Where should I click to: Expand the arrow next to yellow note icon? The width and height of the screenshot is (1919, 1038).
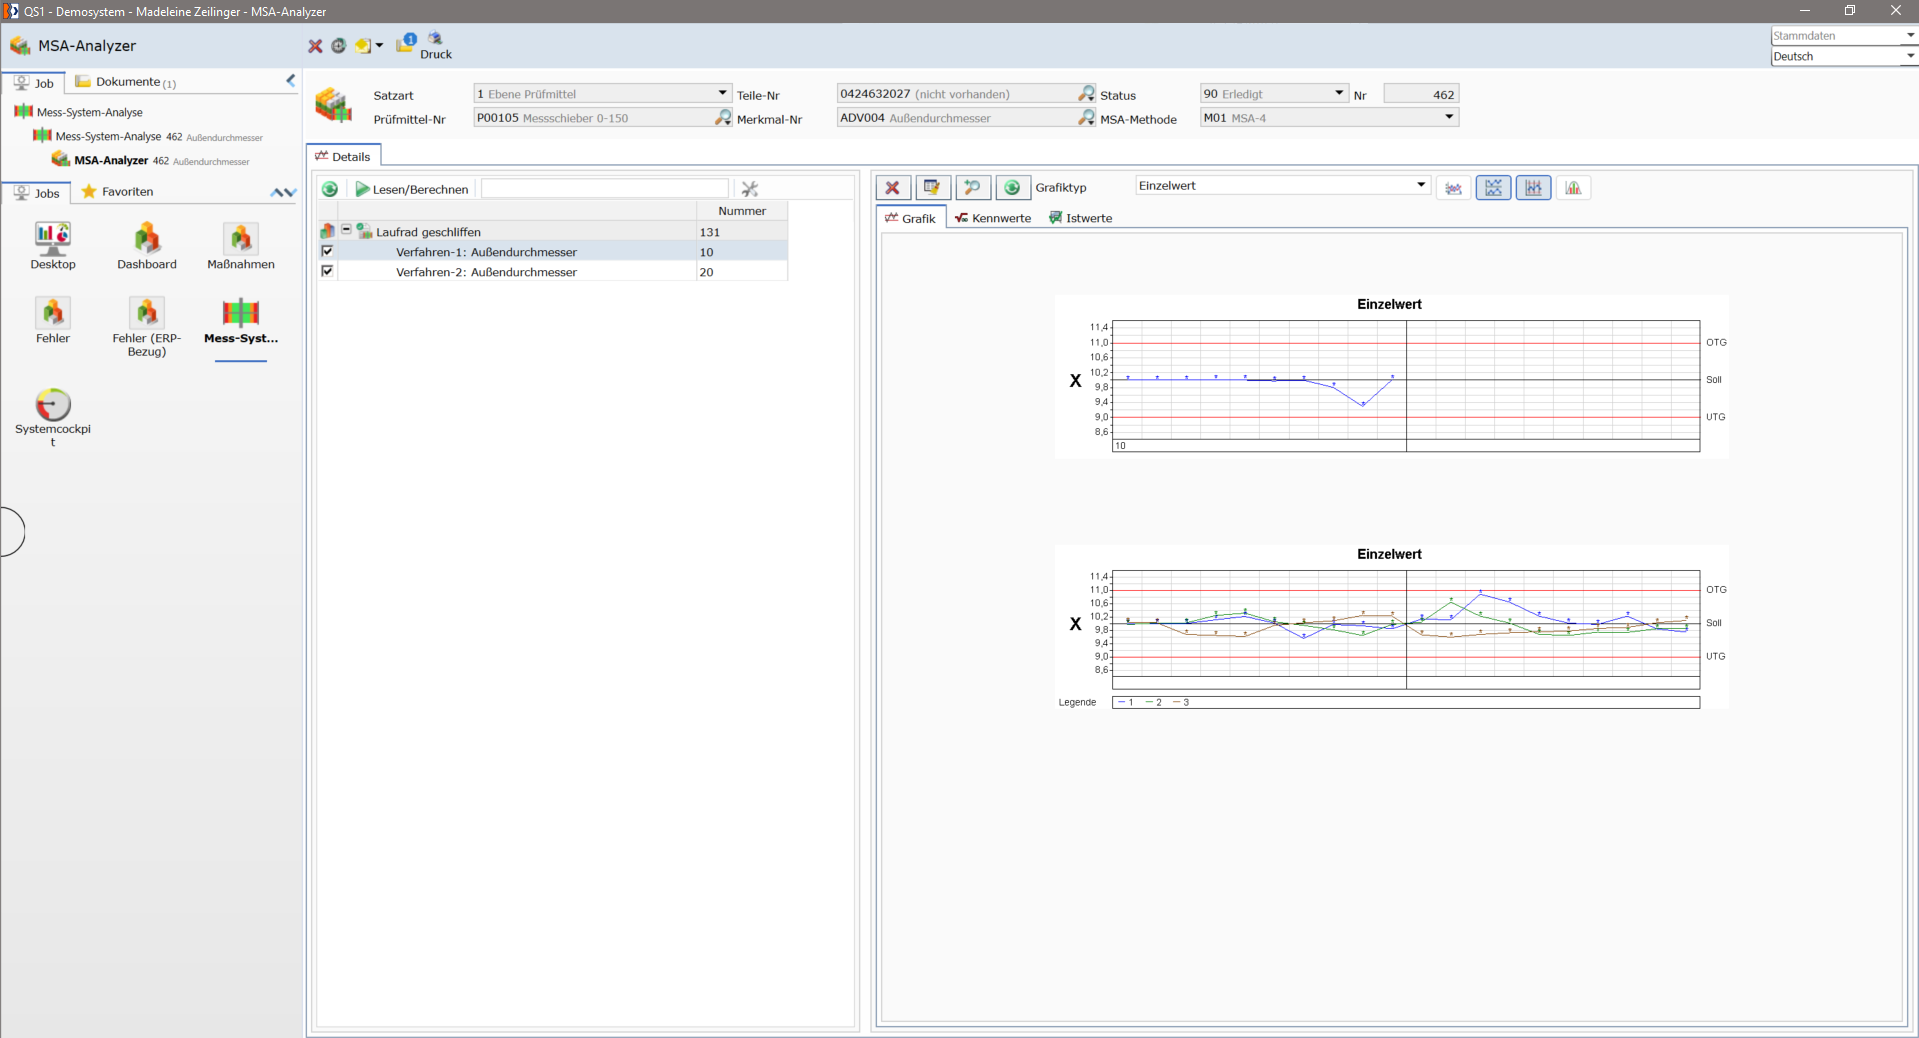tap(380, 46)
